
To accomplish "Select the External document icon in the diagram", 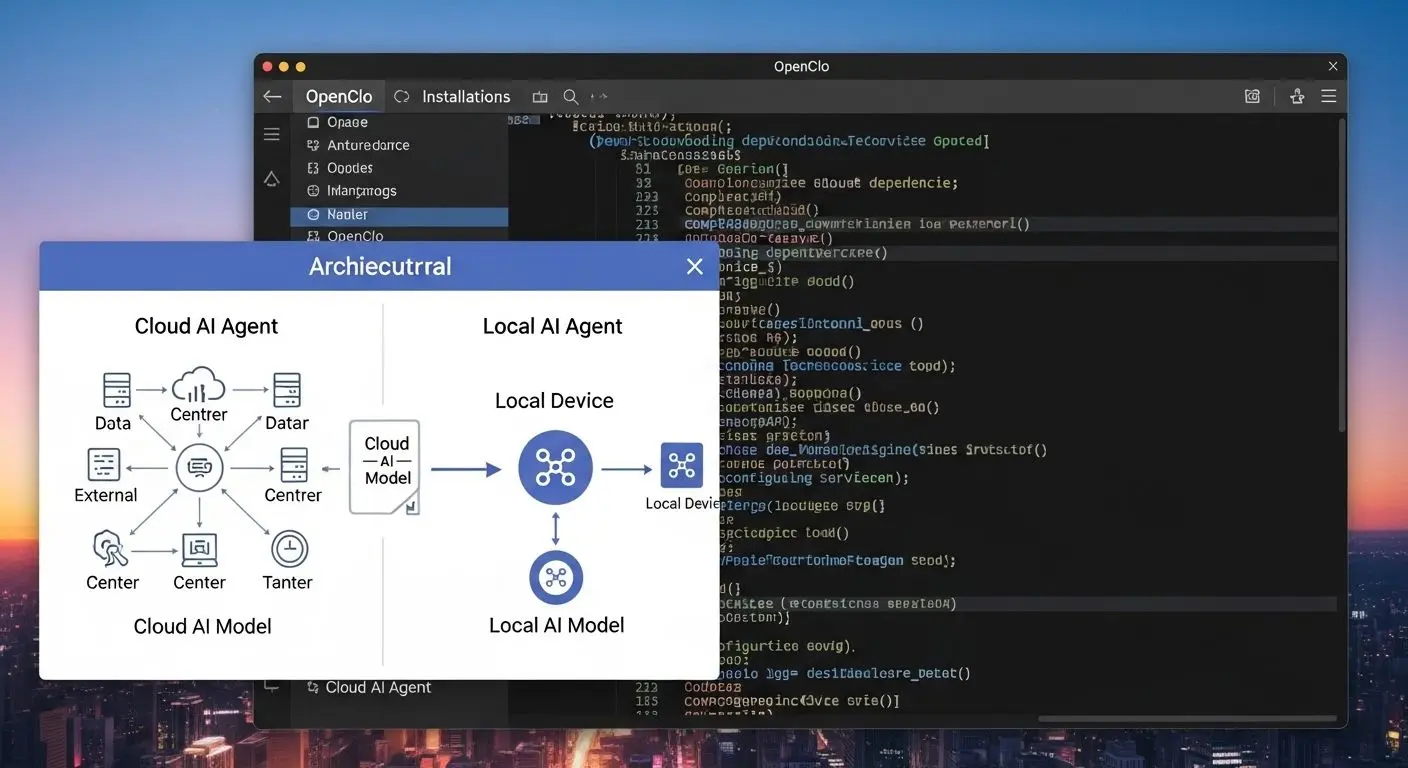I will pyautogui.click(x=104, y=465).
